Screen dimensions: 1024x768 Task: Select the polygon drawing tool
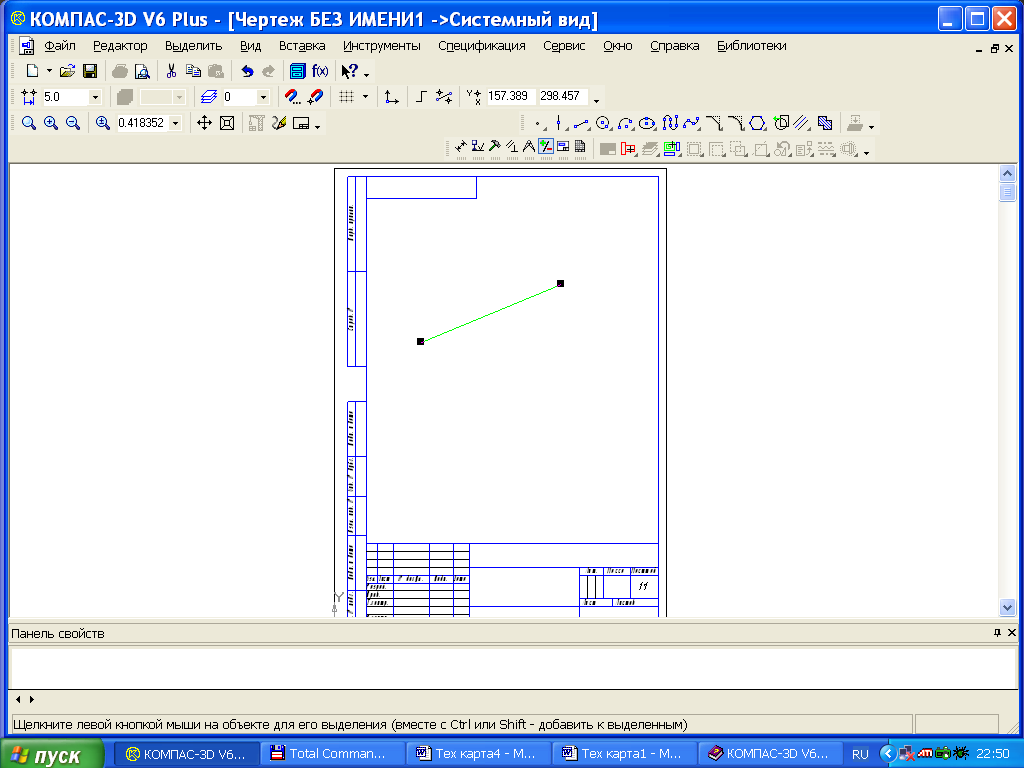(758, 123)
